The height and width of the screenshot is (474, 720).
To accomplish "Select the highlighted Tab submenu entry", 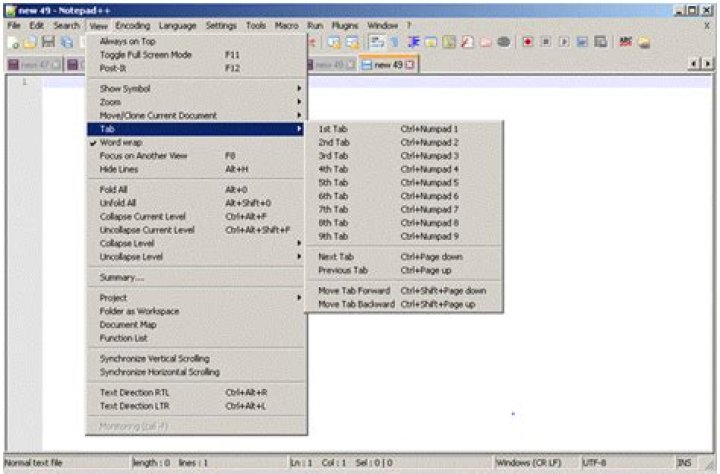I will pos(197,129).
